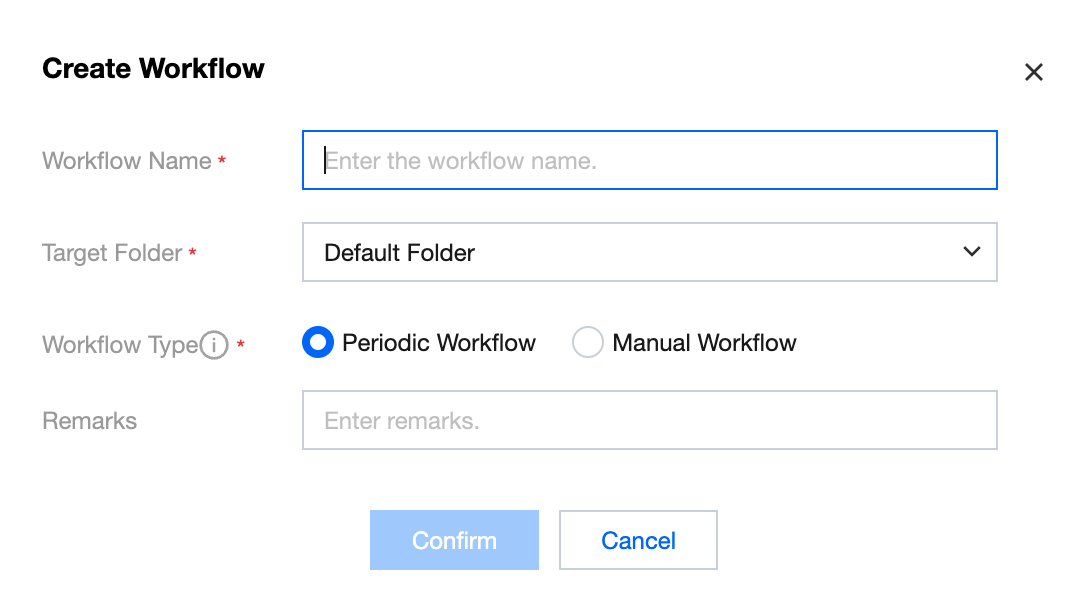Click the "Create Workflow" dialog title
This screenshot has height=602, width=1088.
point(153,69)
